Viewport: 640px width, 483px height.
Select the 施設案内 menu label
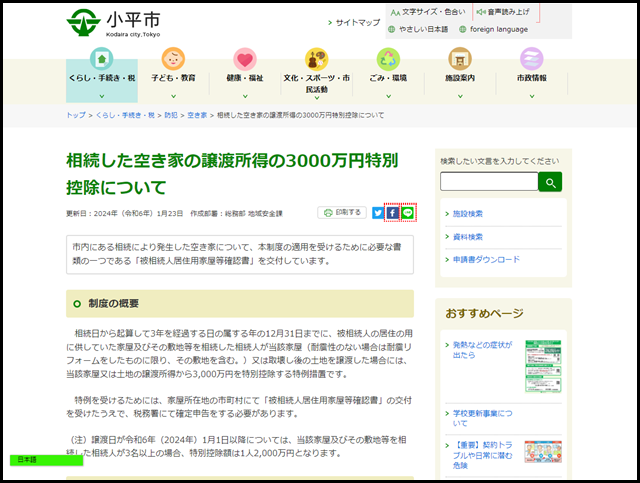[460, 78]
